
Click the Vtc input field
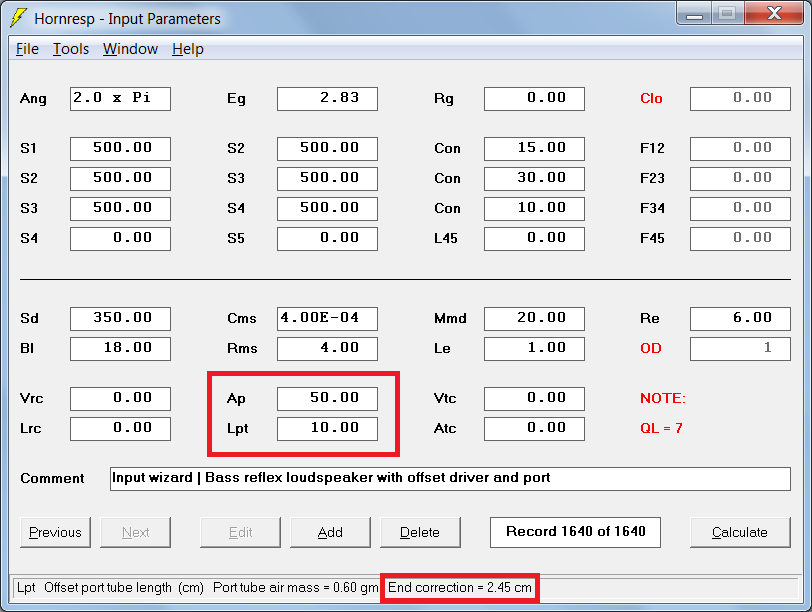(x=534, y=399)
